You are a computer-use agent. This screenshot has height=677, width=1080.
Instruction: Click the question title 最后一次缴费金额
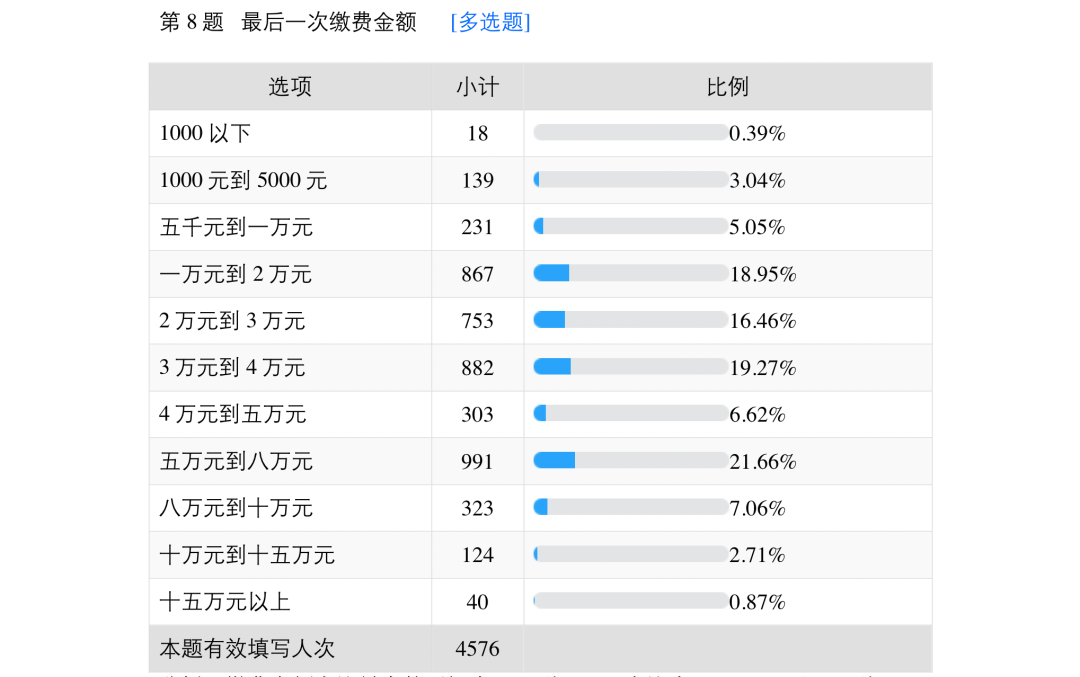pos(329,22)
